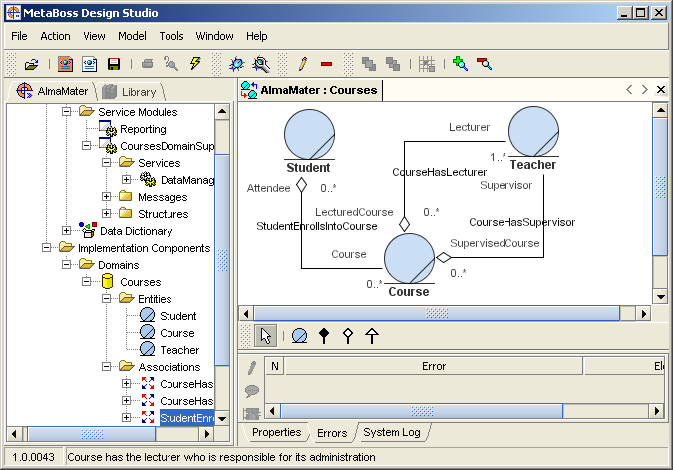Select the entity circle tool in palette

(299, 336)
